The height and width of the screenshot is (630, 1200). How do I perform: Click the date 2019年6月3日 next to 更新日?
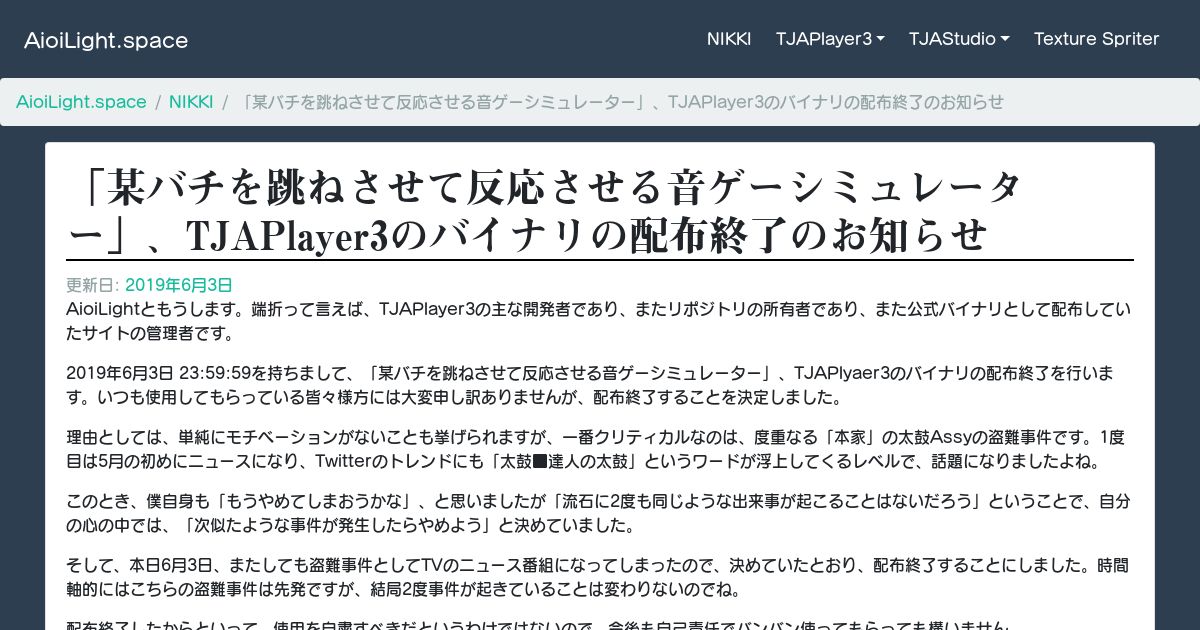tap(179, 285)
